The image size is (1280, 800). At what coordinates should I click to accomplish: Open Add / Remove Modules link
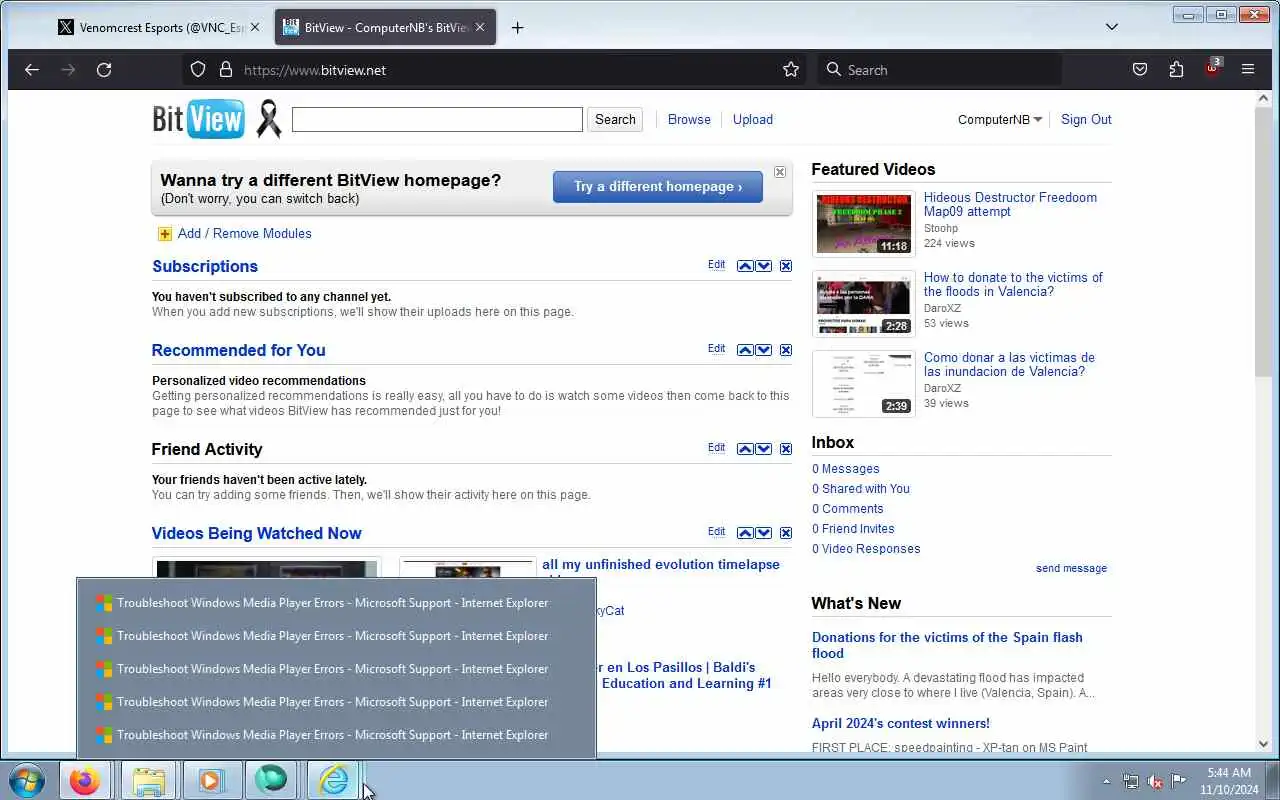pos(244,233)
